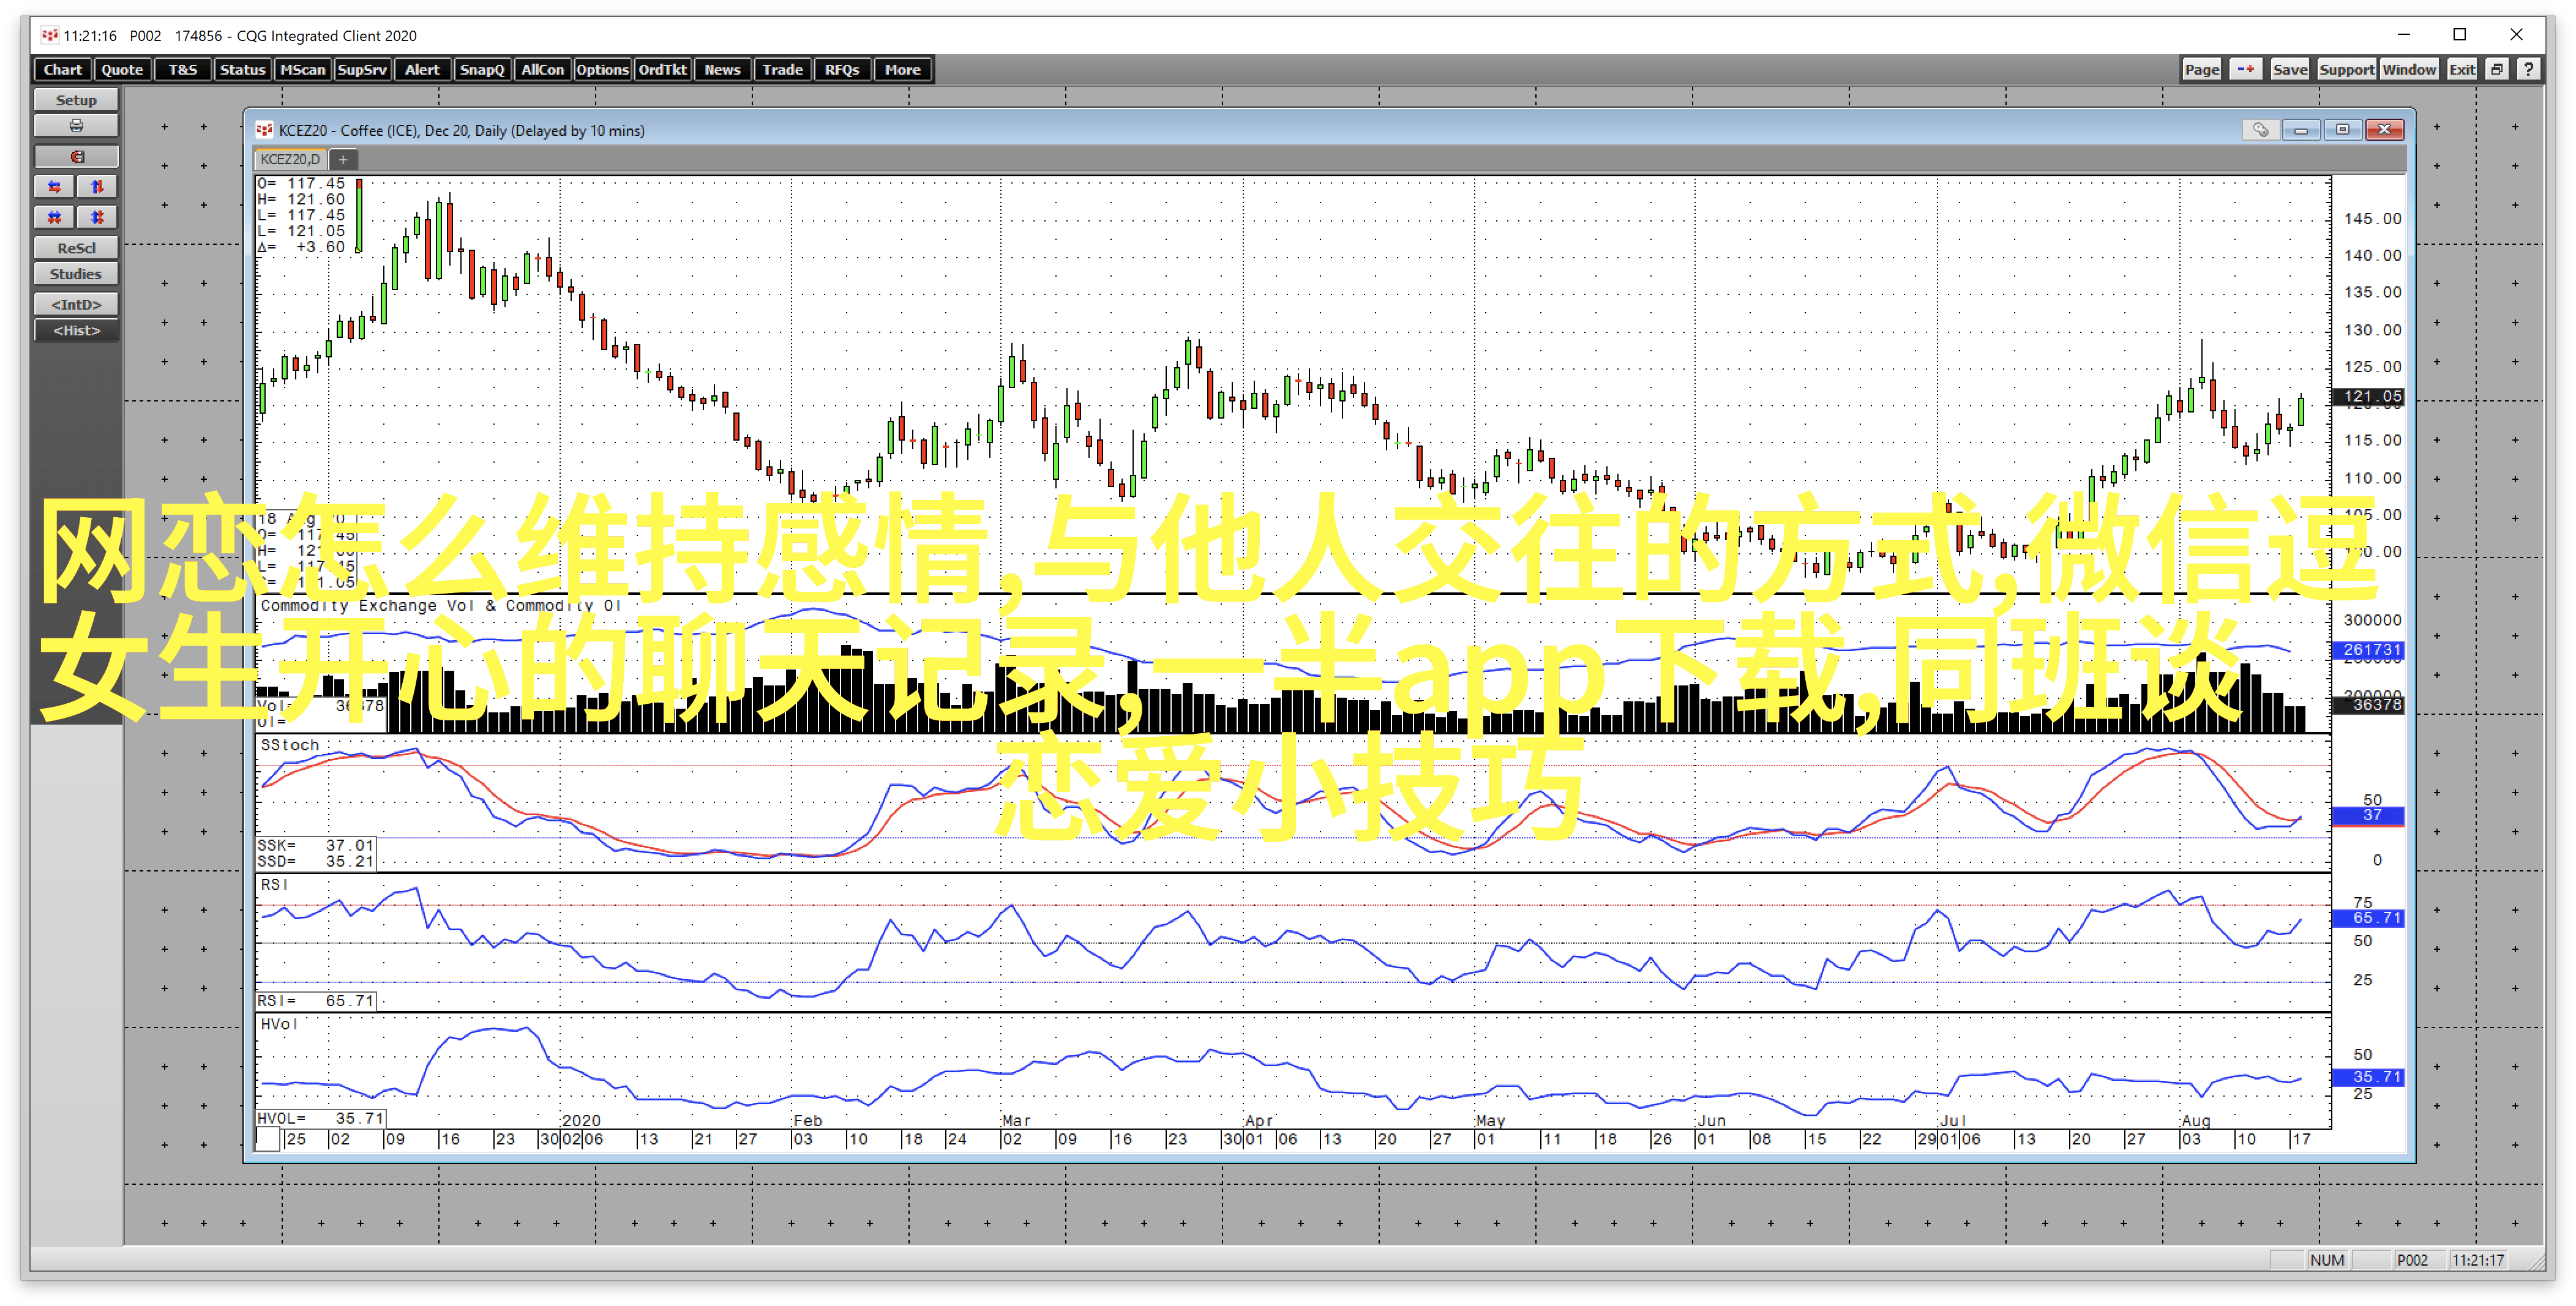The height and width of the screenshot is (1306, 2576).
Task: Click the vertical compress arrows icon
Action: (x=97, y=217)
